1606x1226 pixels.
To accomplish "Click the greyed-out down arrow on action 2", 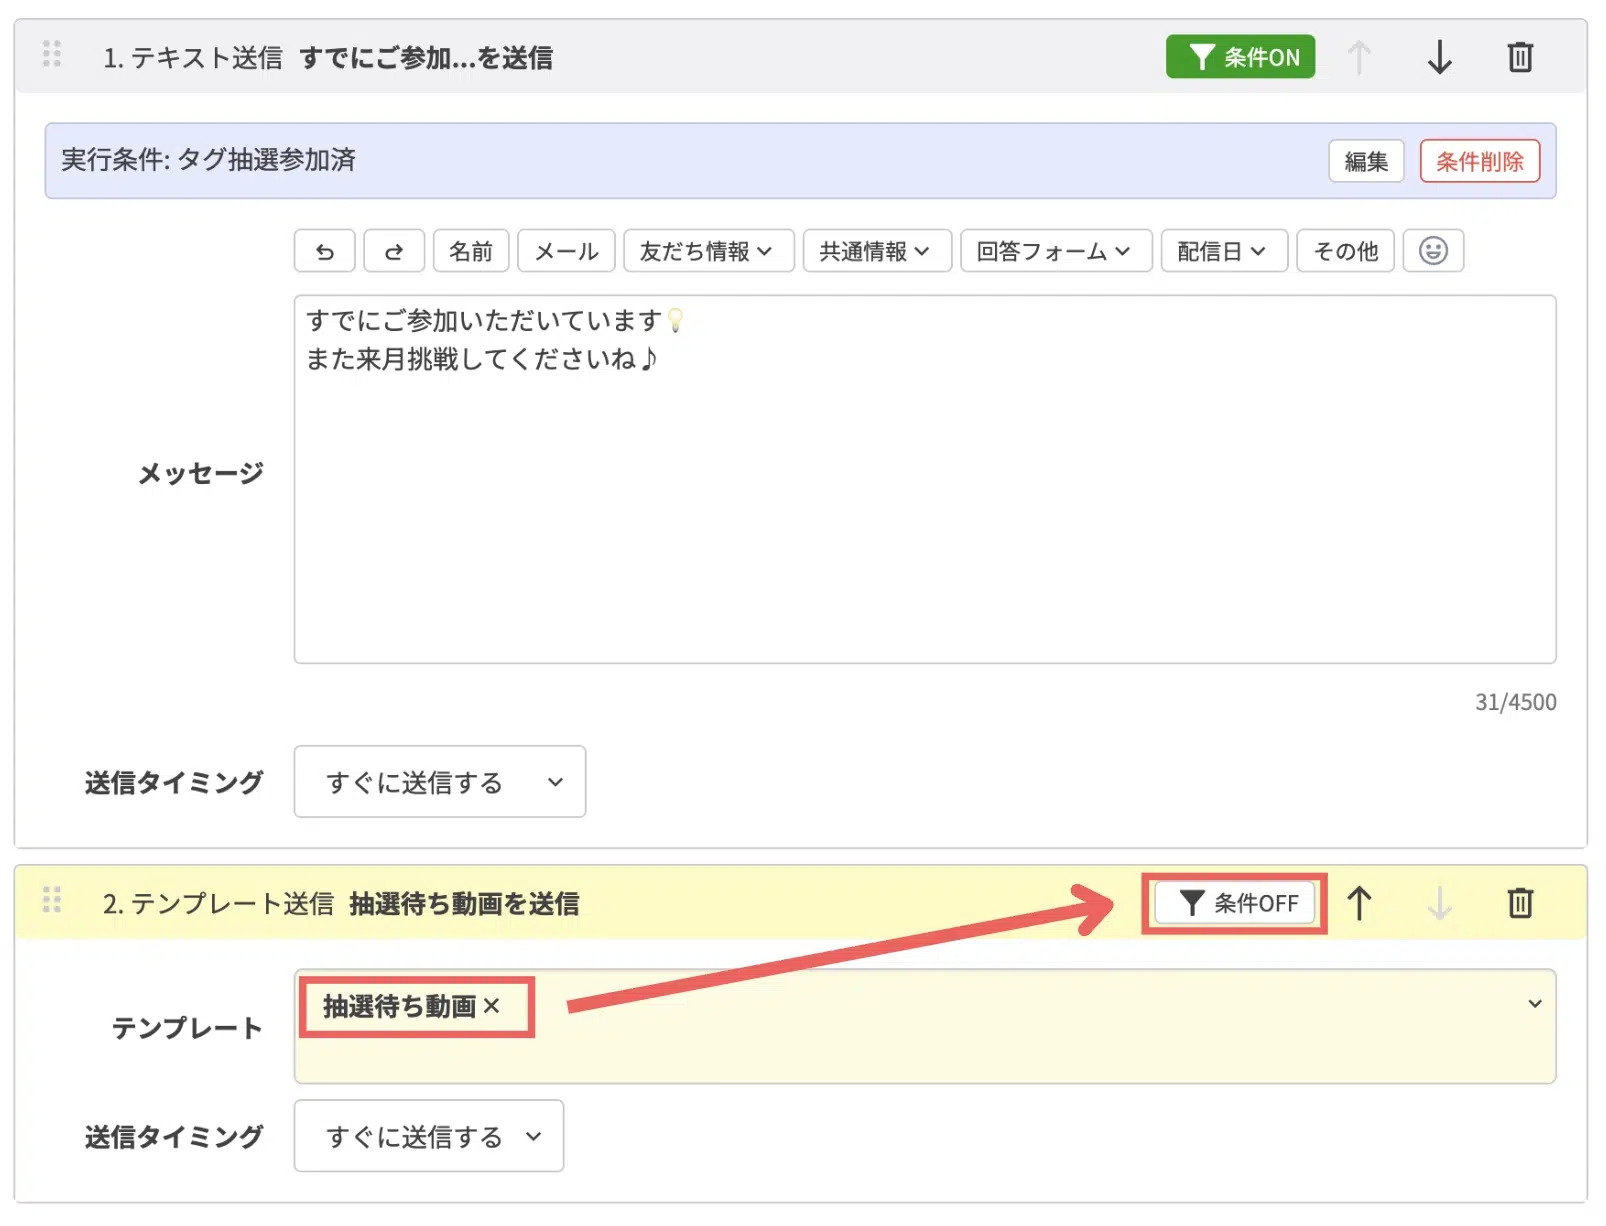I will coord(1439,903).
